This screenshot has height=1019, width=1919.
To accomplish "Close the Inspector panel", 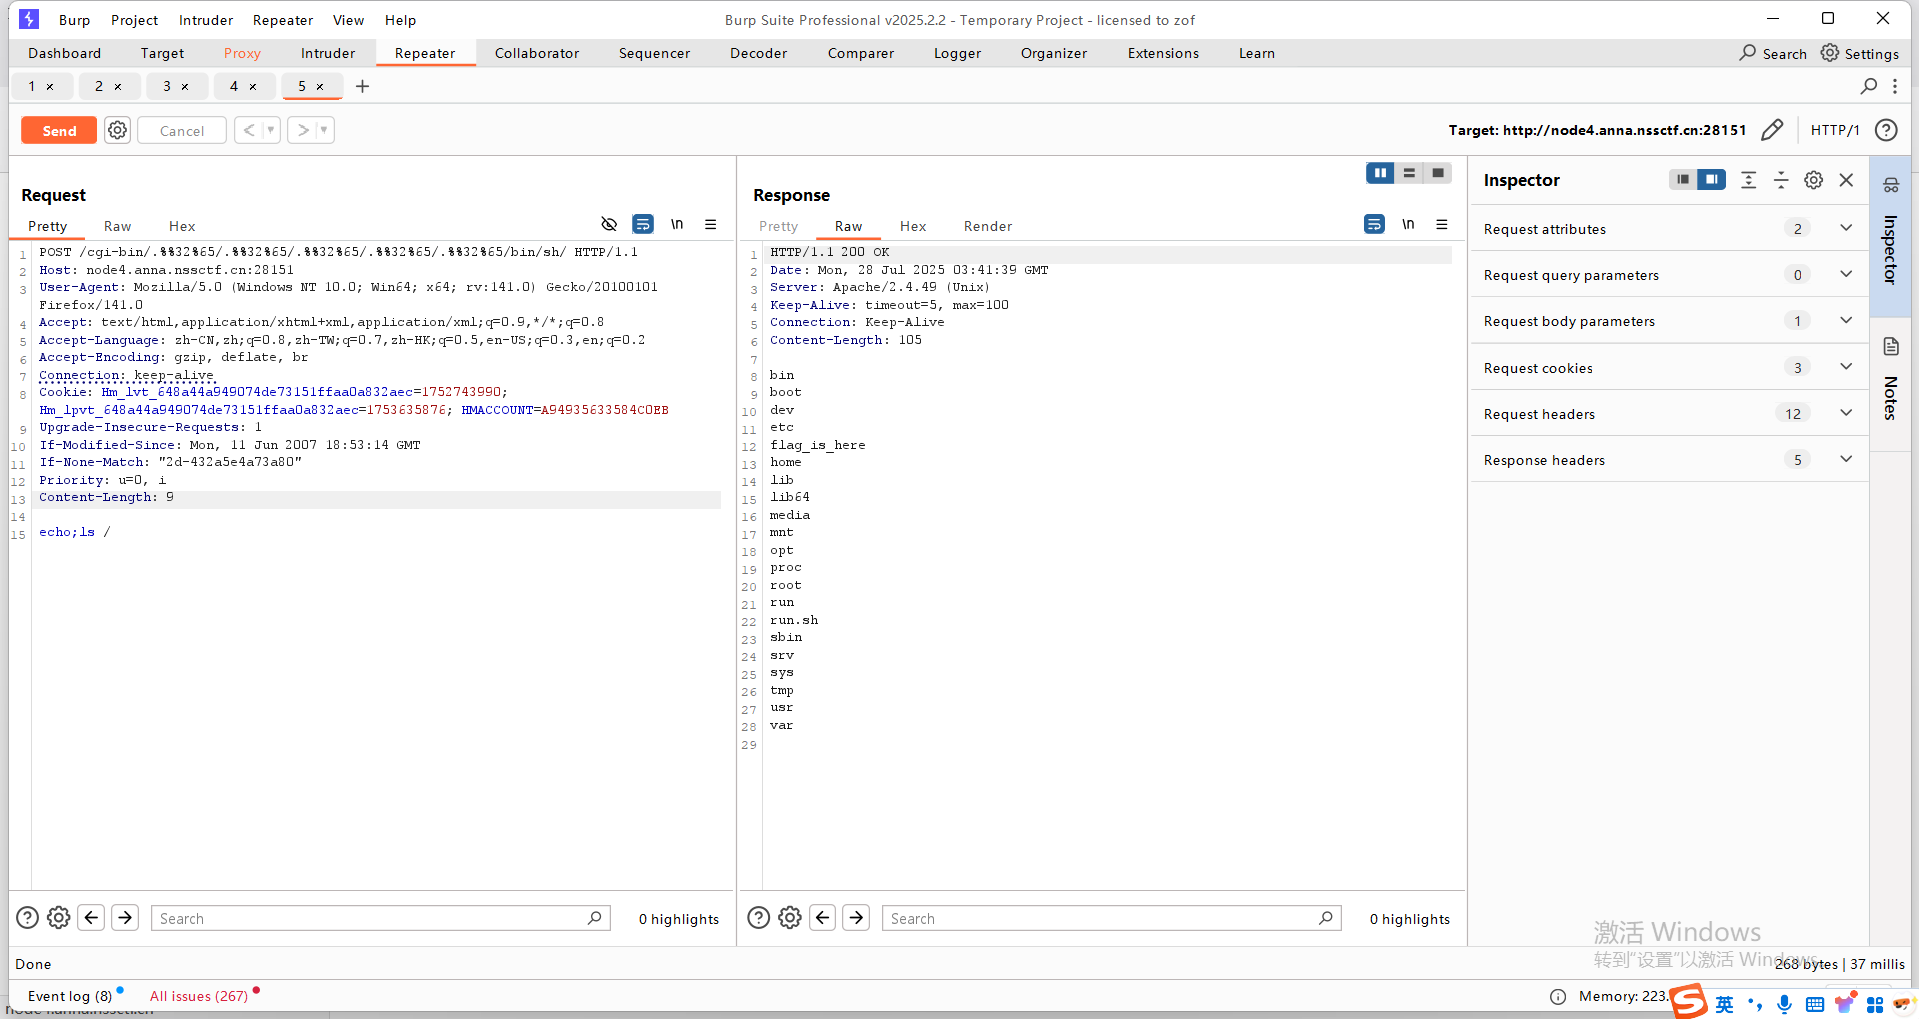I will click(x=1846, y=180).
